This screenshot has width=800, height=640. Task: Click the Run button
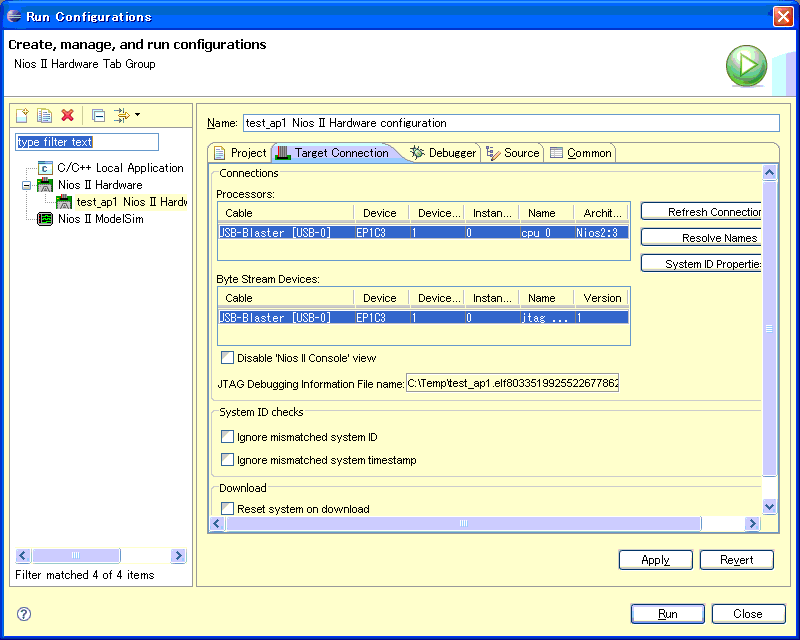point(668,614)
